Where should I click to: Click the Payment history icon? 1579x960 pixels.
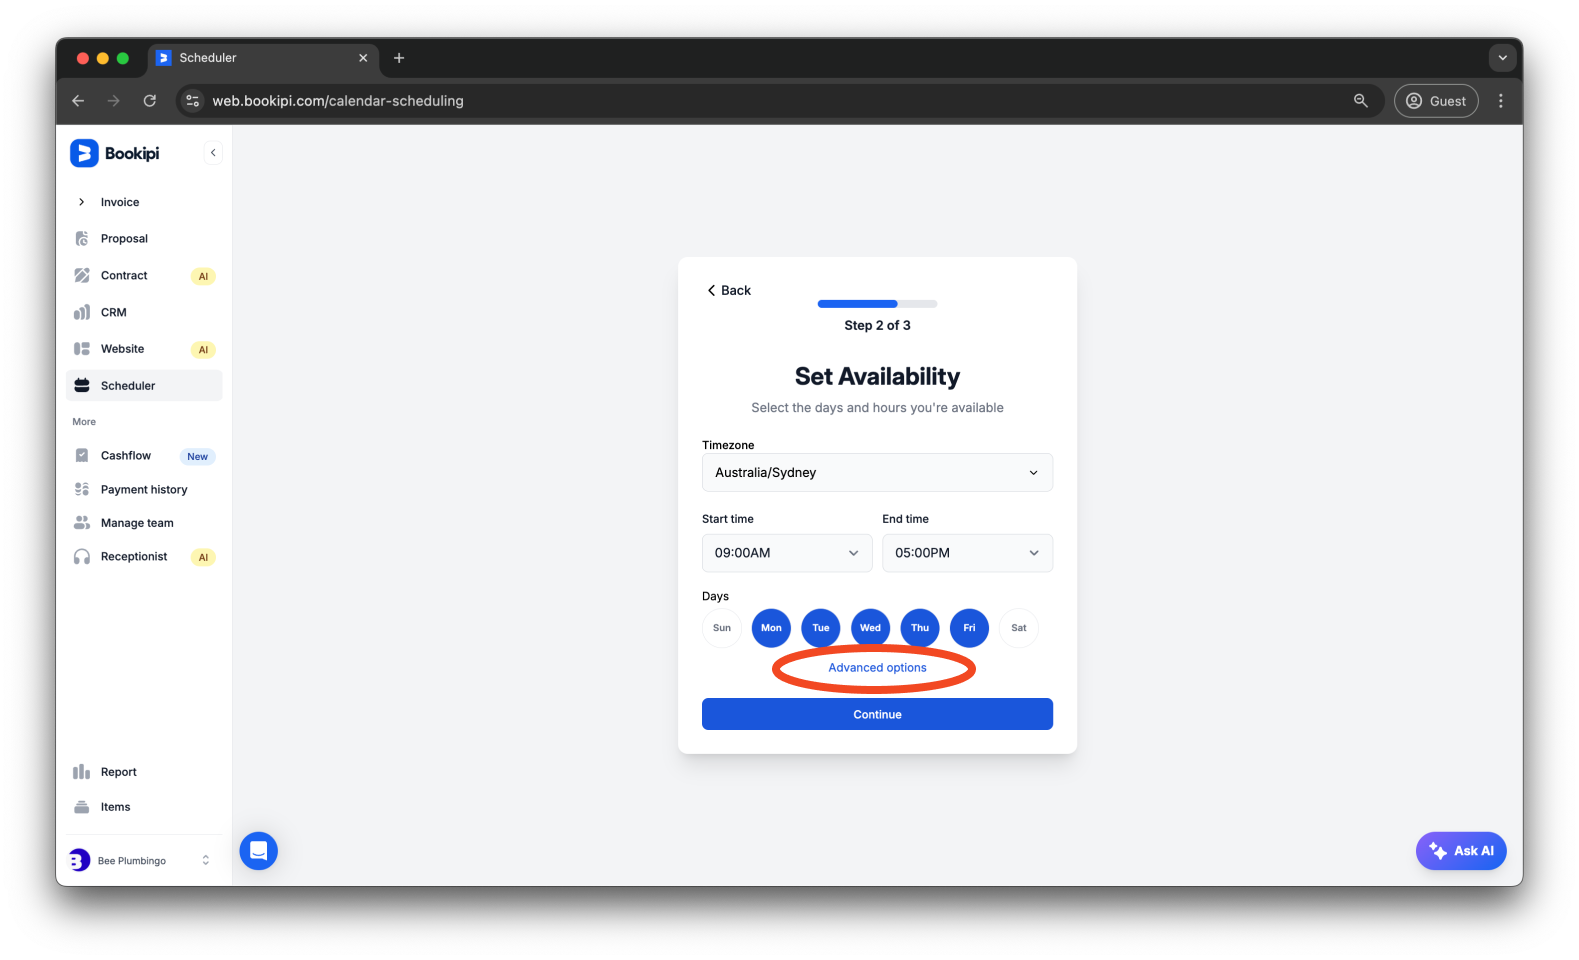pyautogui.click(x=82, y=489)
